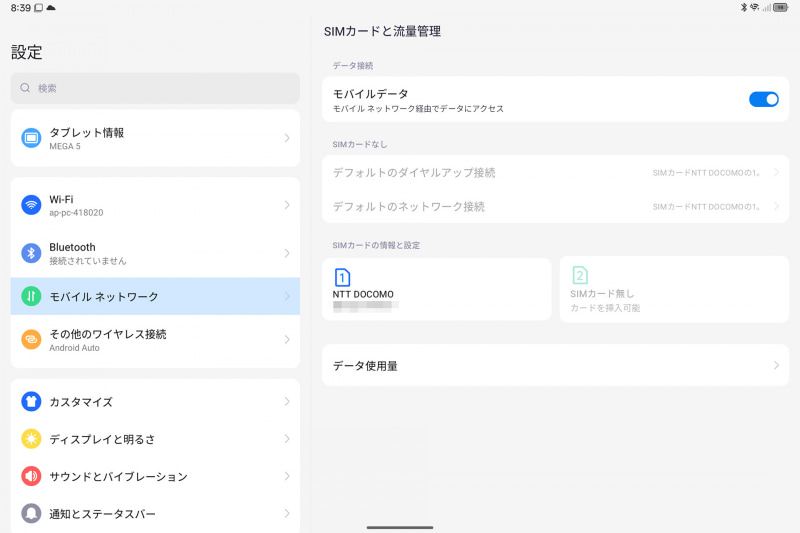Open デフォルトのダイヤルアップ接続 setting
The image size is (800, 533).
[556, 172]
